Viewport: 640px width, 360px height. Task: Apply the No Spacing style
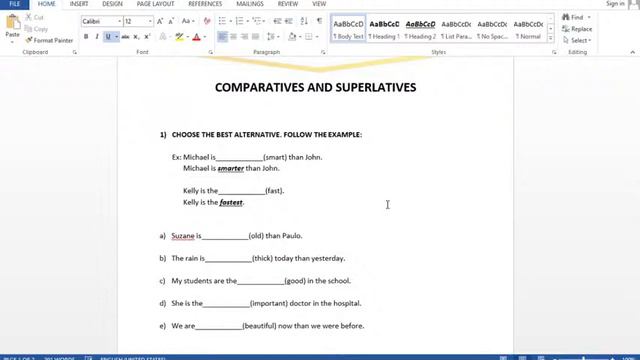492,29
